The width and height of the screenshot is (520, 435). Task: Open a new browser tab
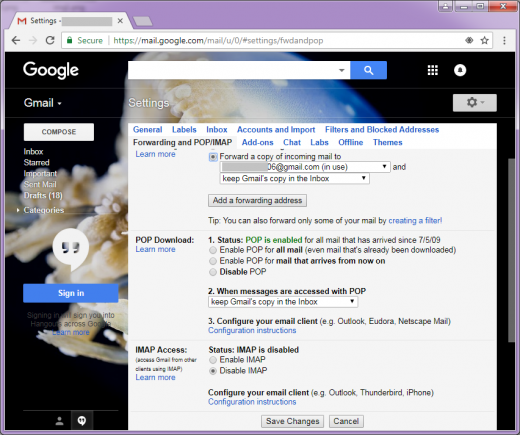(x=143, y=21)
